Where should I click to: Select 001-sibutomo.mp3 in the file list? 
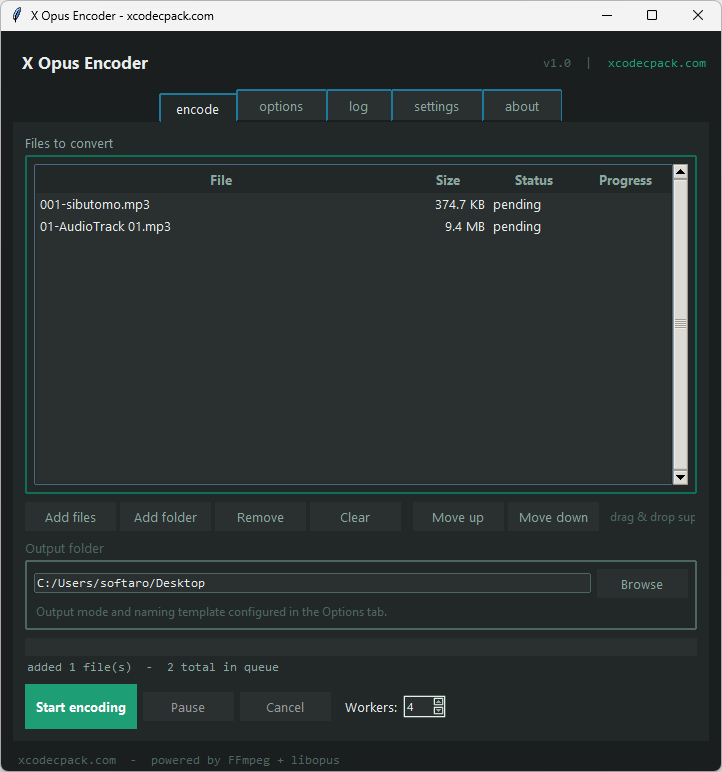pos(95,205)
